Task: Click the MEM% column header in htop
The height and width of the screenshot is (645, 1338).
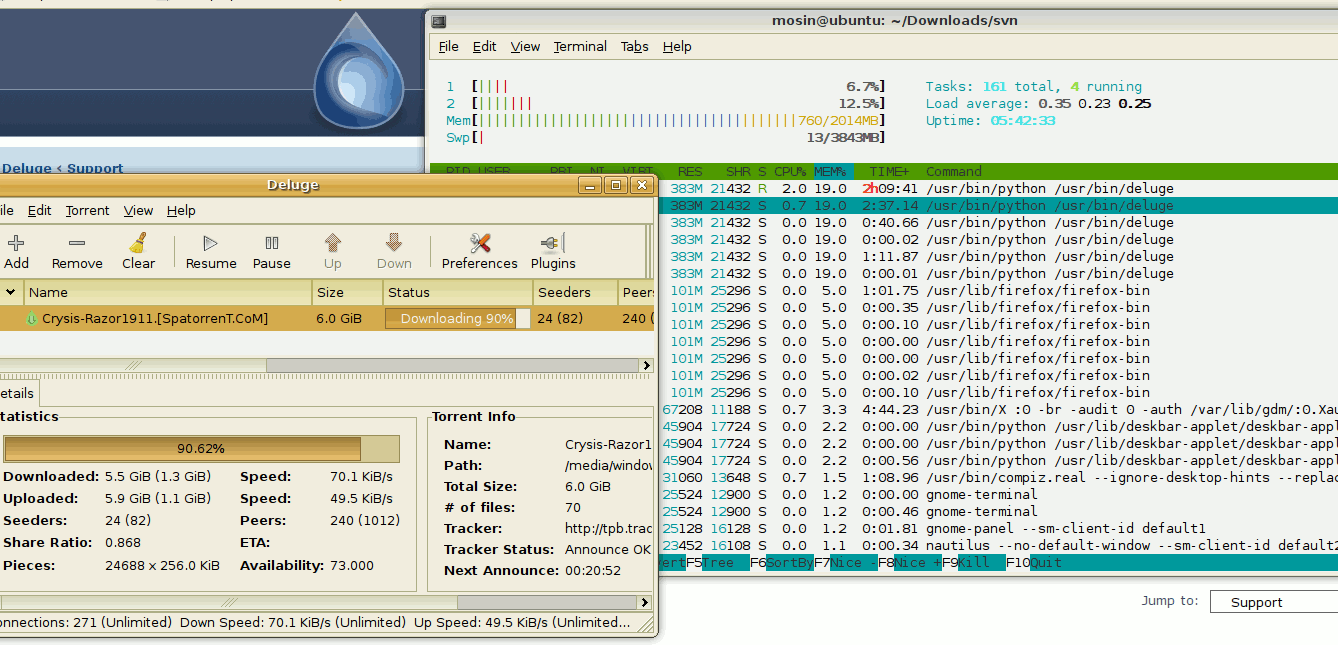Action: click(x=832, y=171)
